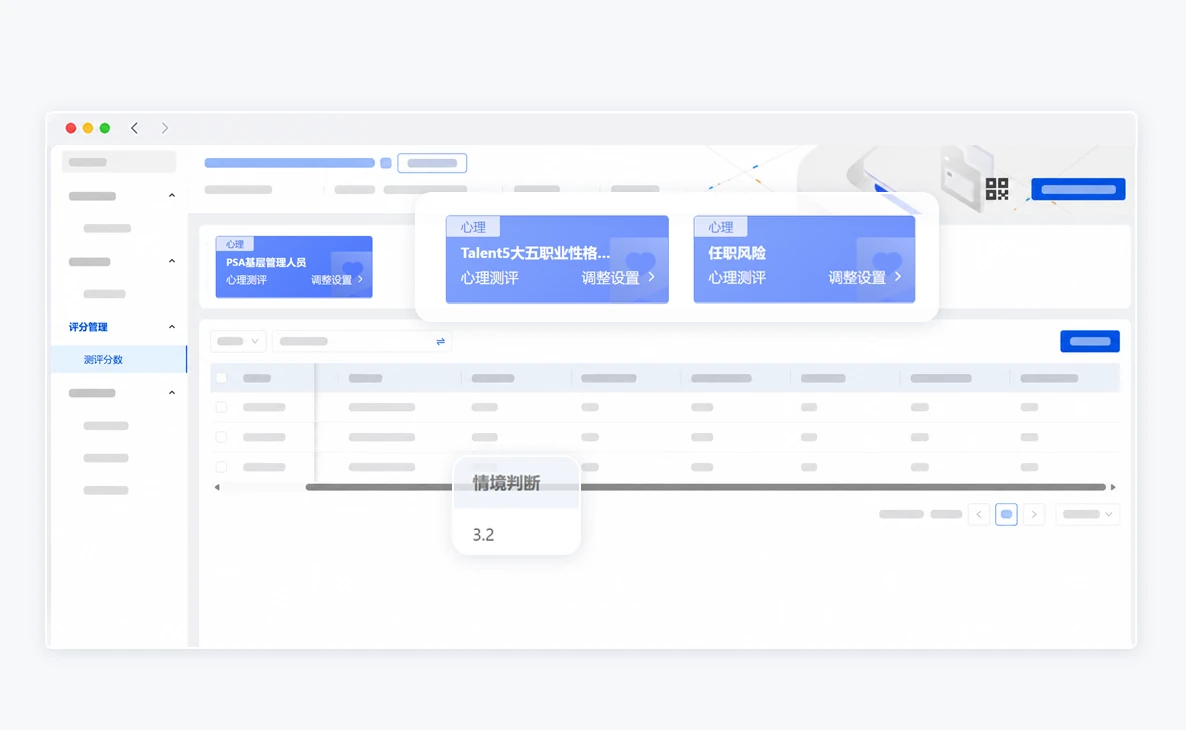Screen dimensions: 1186x730
Task: Click the arrow on the Talent5大五职业性格 card
Action: pyautogui.click(x=651, y=277)
